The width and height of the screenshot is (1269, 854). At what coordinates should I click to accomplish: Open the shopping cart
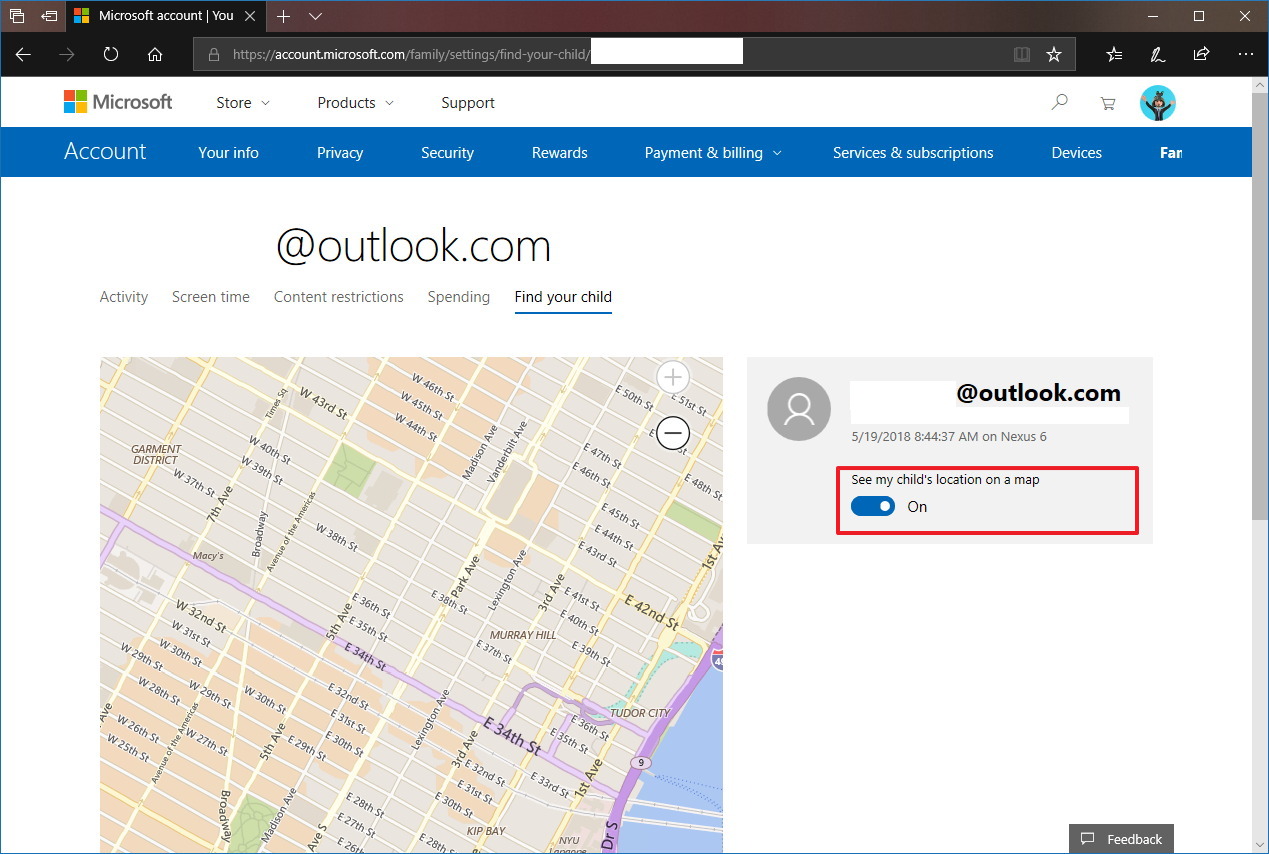coord(1107,102)
